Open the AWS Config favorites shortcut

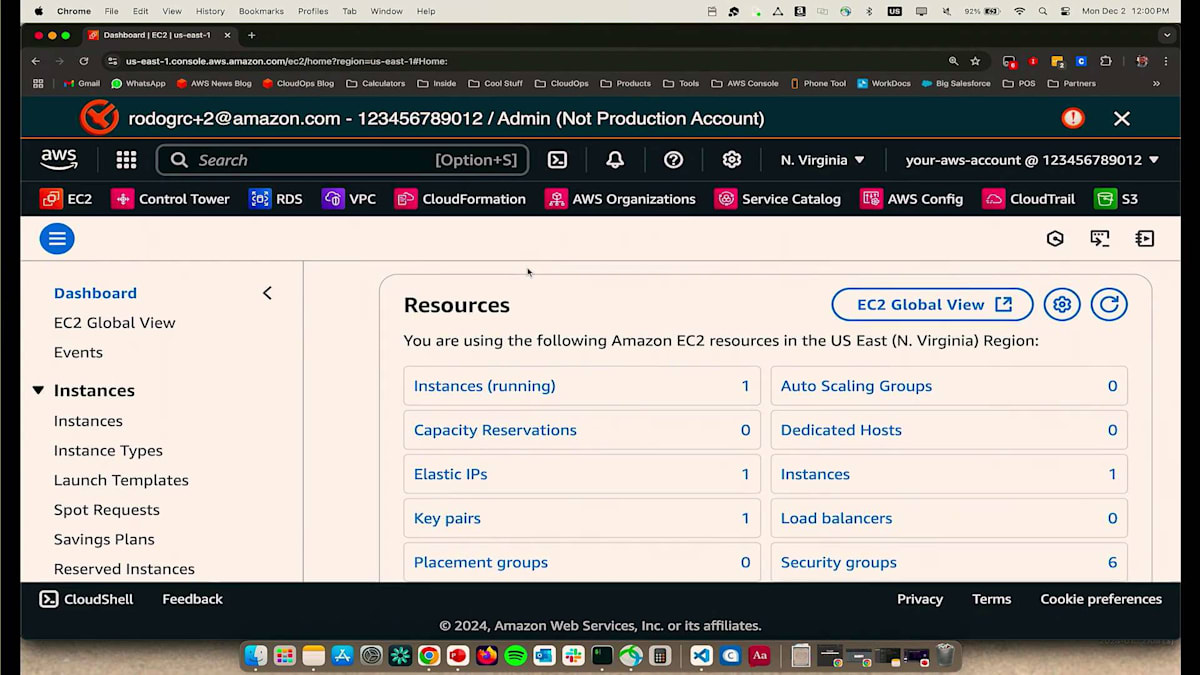pyautogui.click(x=912, y=199)
